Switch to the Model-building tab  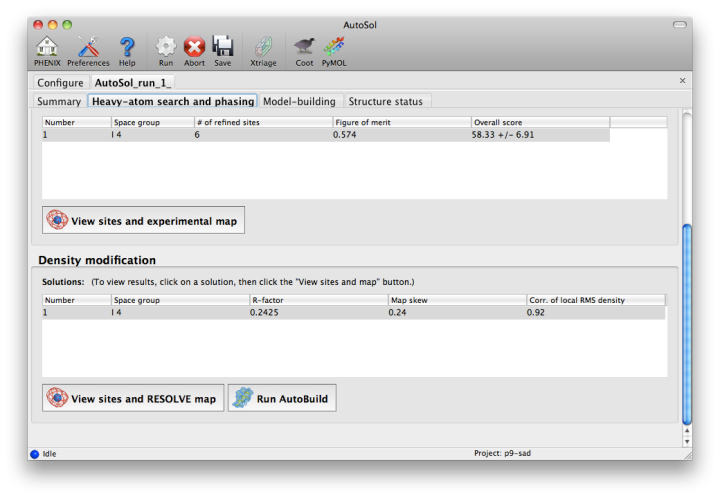(x=300, y=101)
